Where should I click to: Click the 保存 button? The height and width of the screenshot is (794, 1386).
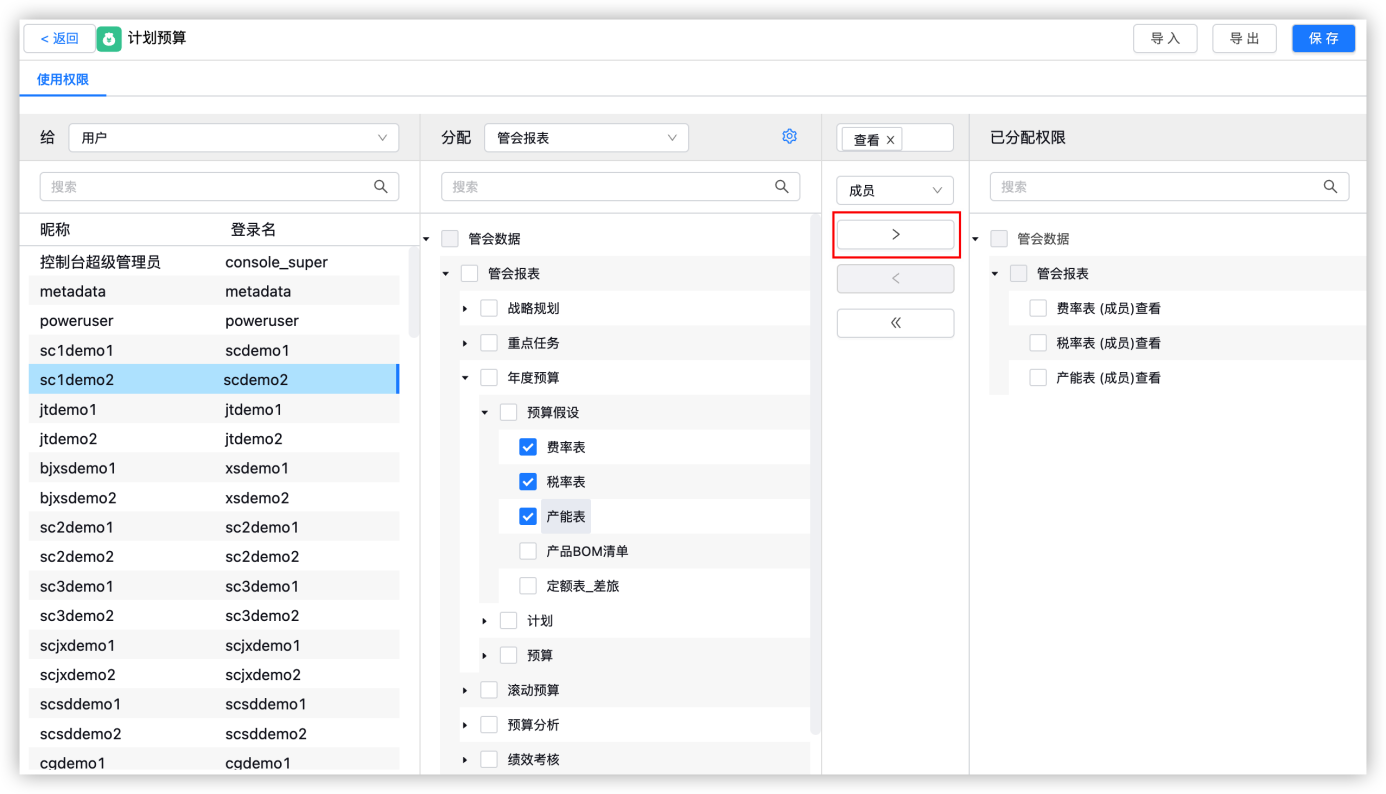click(1322, 38)
